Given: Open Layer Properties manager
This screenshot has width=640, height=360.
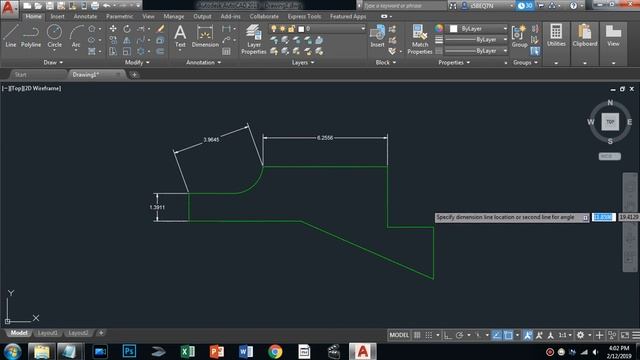Looking at the screenshot, I should click(x=253, y=39).
